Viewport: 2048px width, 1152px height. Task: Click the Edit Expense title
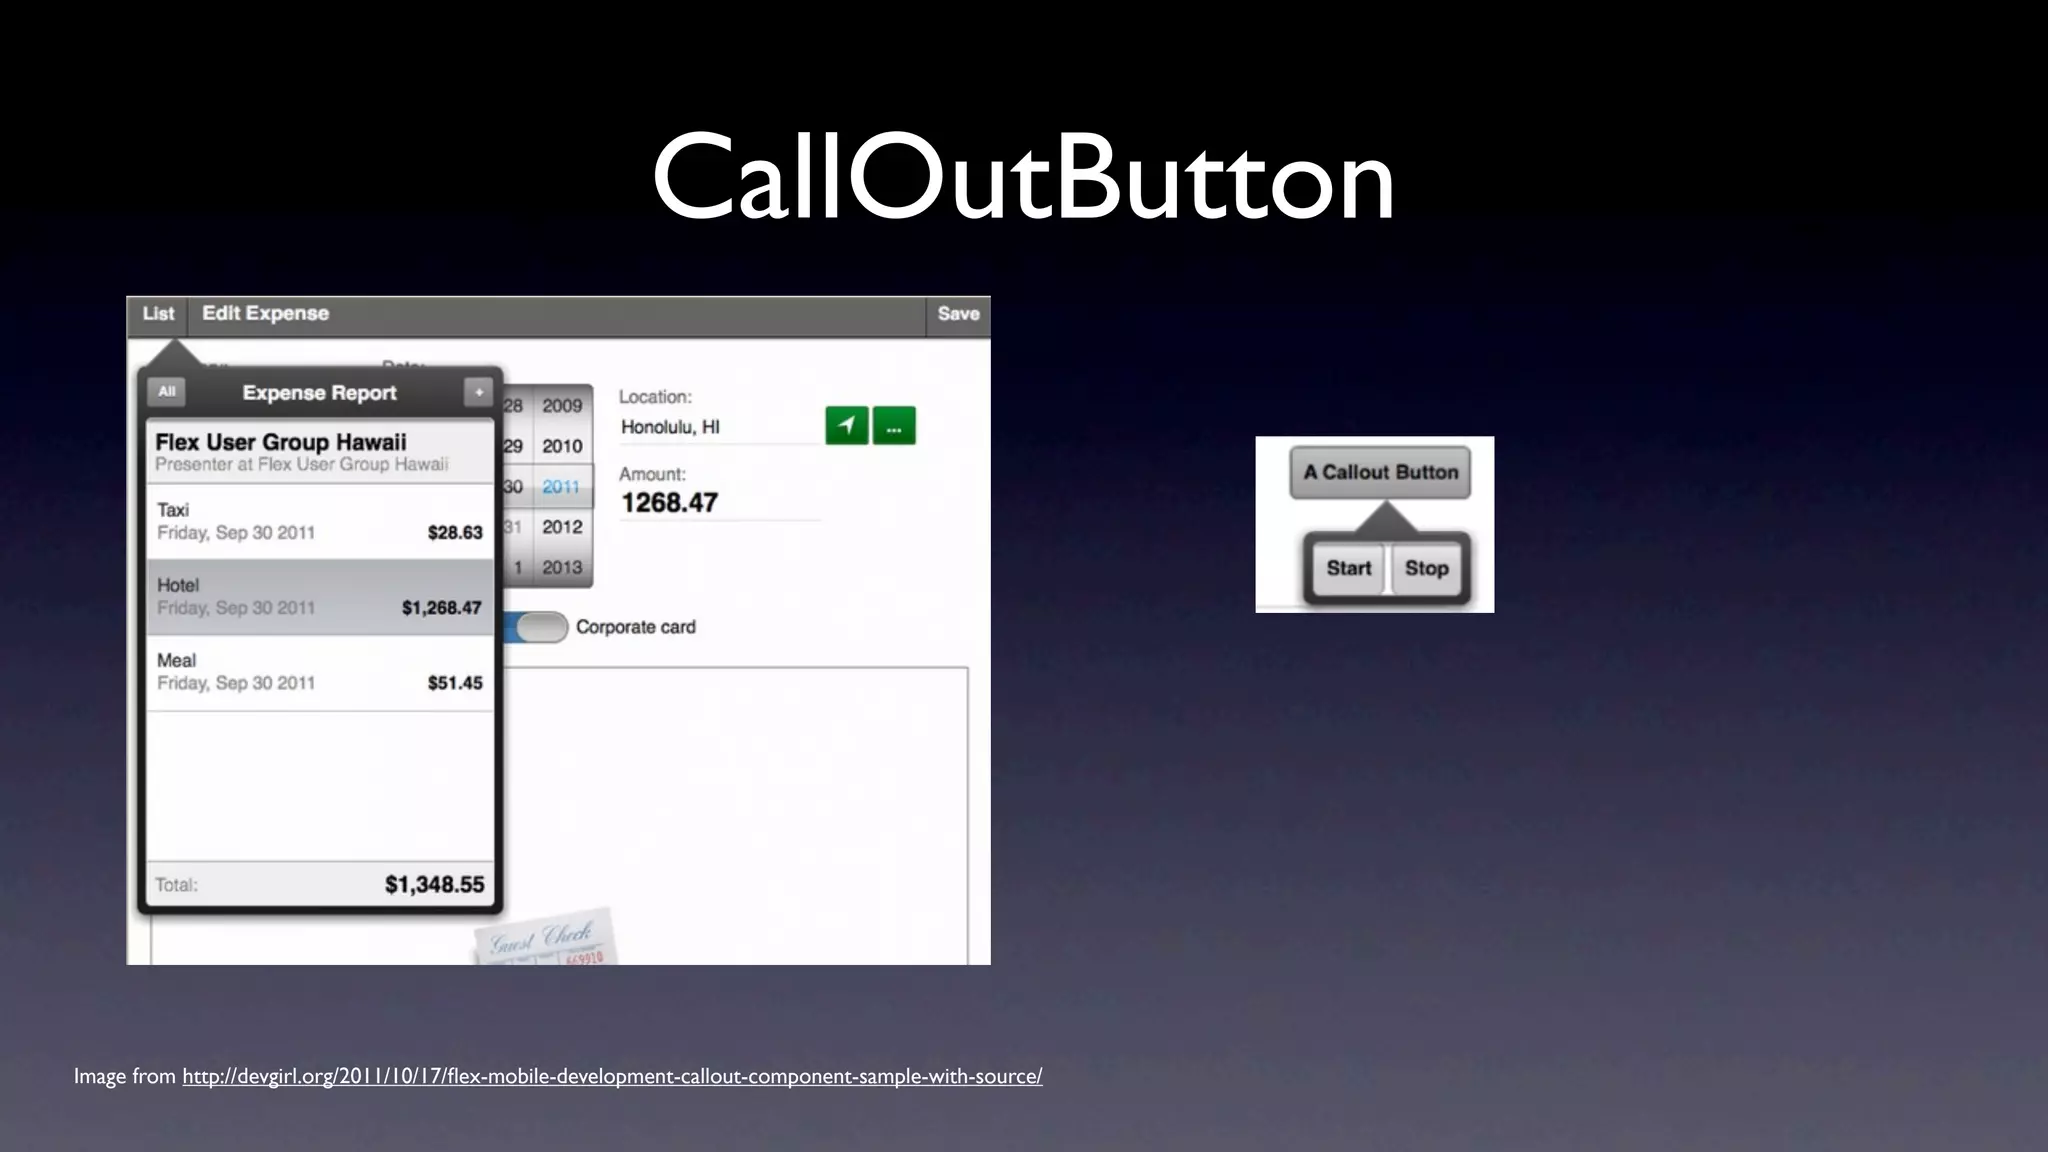tap(265, 313)
